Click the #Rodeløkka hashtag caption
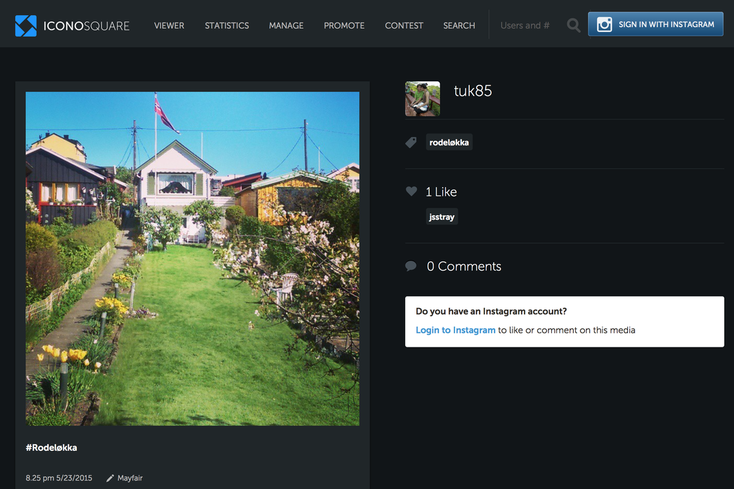Viewport: 734px width, 489px height. click(51, 448)
